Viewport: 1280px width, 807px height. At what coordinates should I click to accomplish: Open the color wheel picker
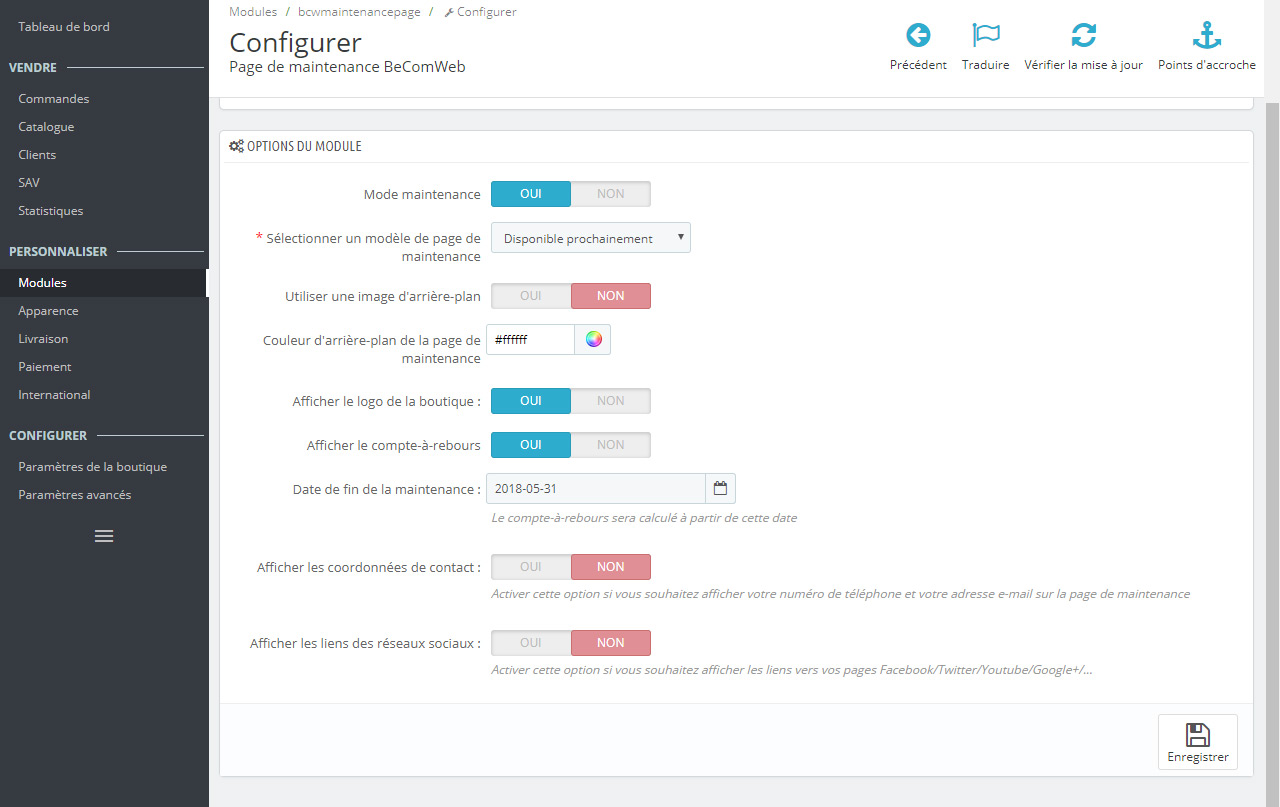(593, 339)
